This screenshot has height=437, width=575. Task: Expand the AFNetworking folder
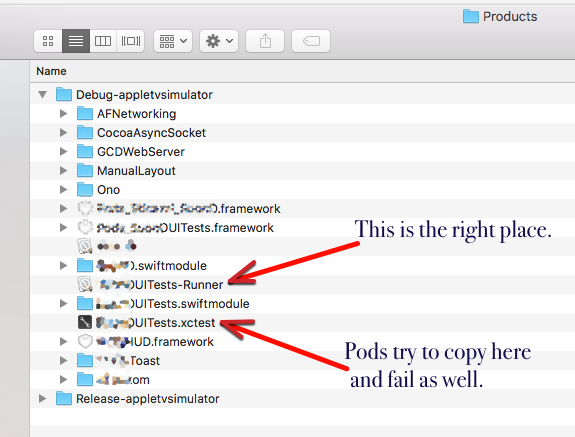[x=63, y=114]
